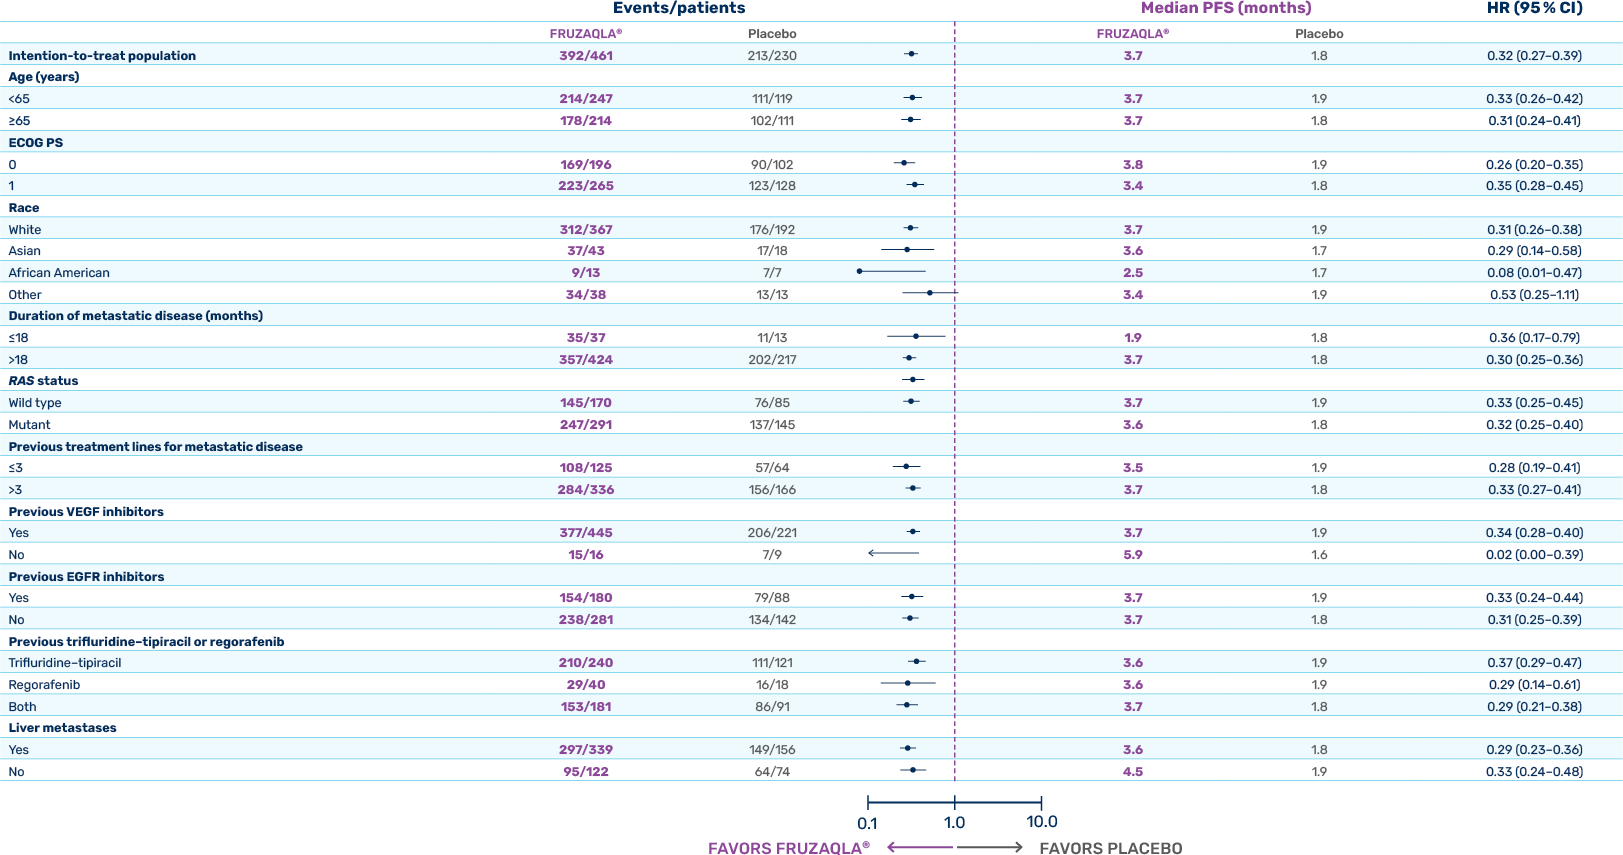
Task: Click the 0.1 axis label
Action: 867,823
